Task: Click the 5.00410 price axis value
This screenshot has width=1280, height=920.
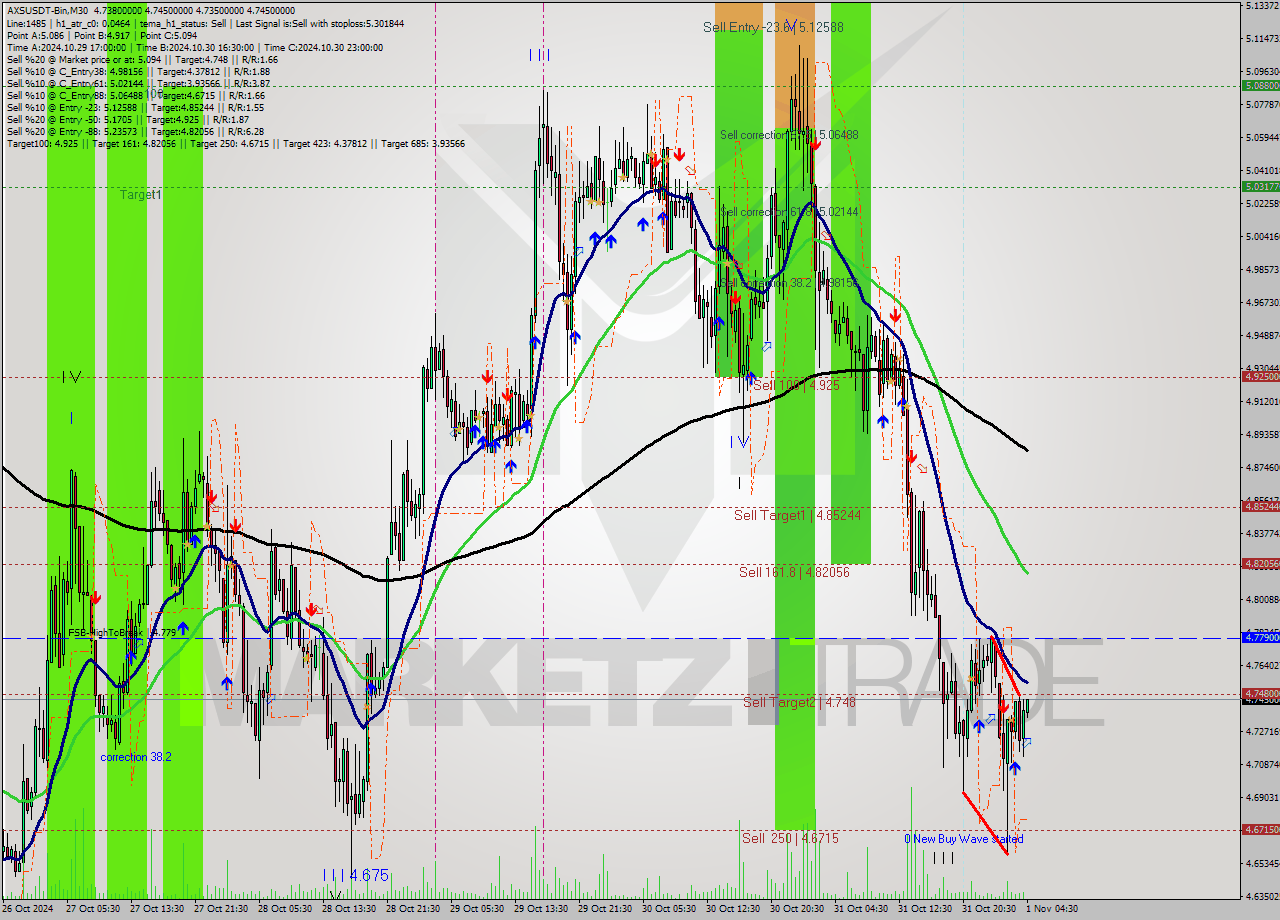Action: (1261, 236)
